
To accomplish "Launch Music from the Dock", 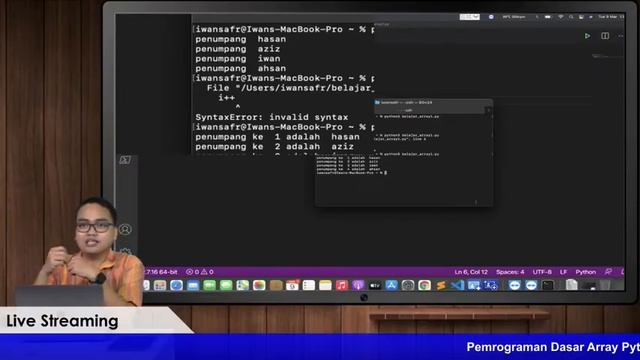I will click(x=342, y=285).
